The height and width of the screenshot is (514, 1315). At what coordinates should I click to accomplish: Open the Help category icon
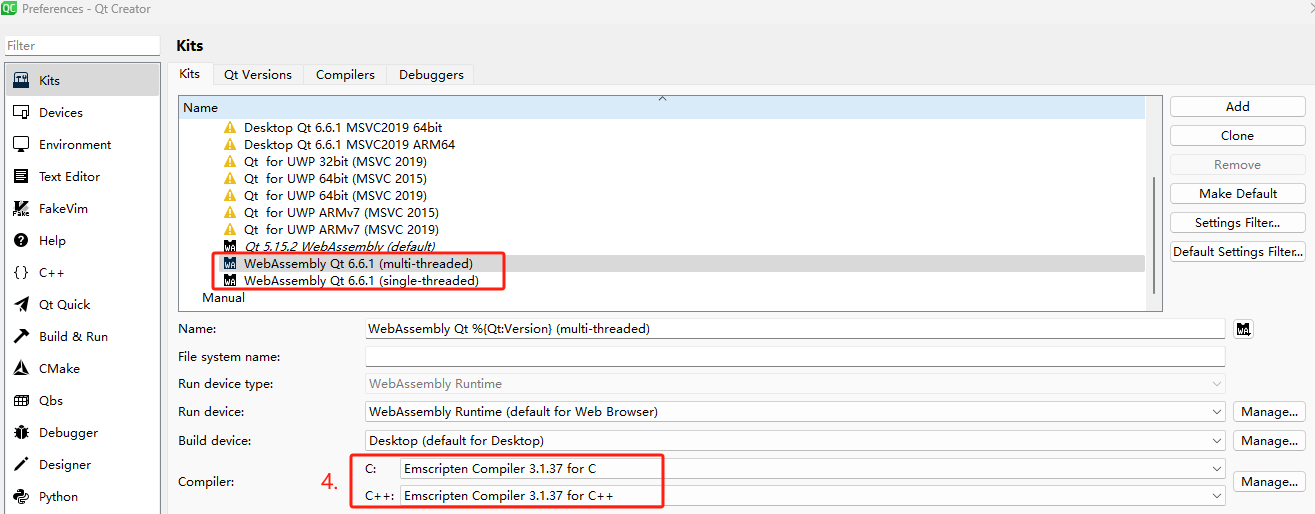(x=21, y=240)
